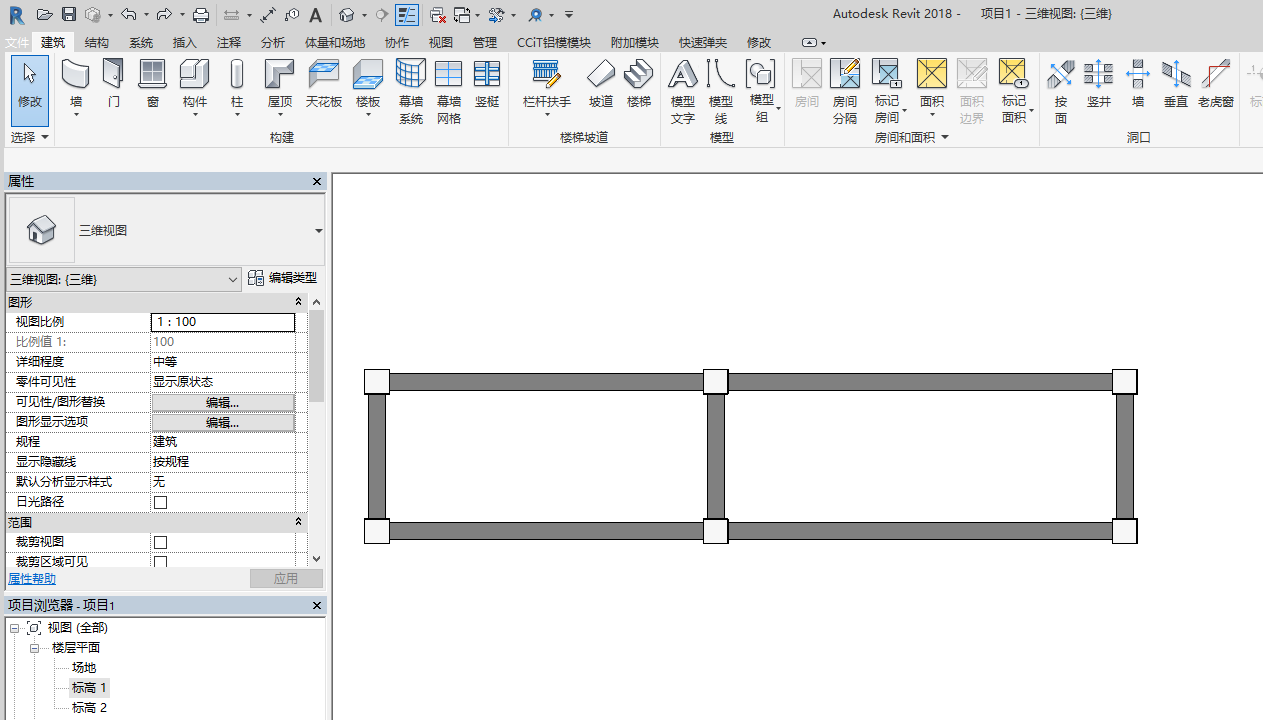Image resolution: width=1263 pixels, height=720 pixels.
Task: Open the 视图 ribbon tab
Action: [441, 42]
